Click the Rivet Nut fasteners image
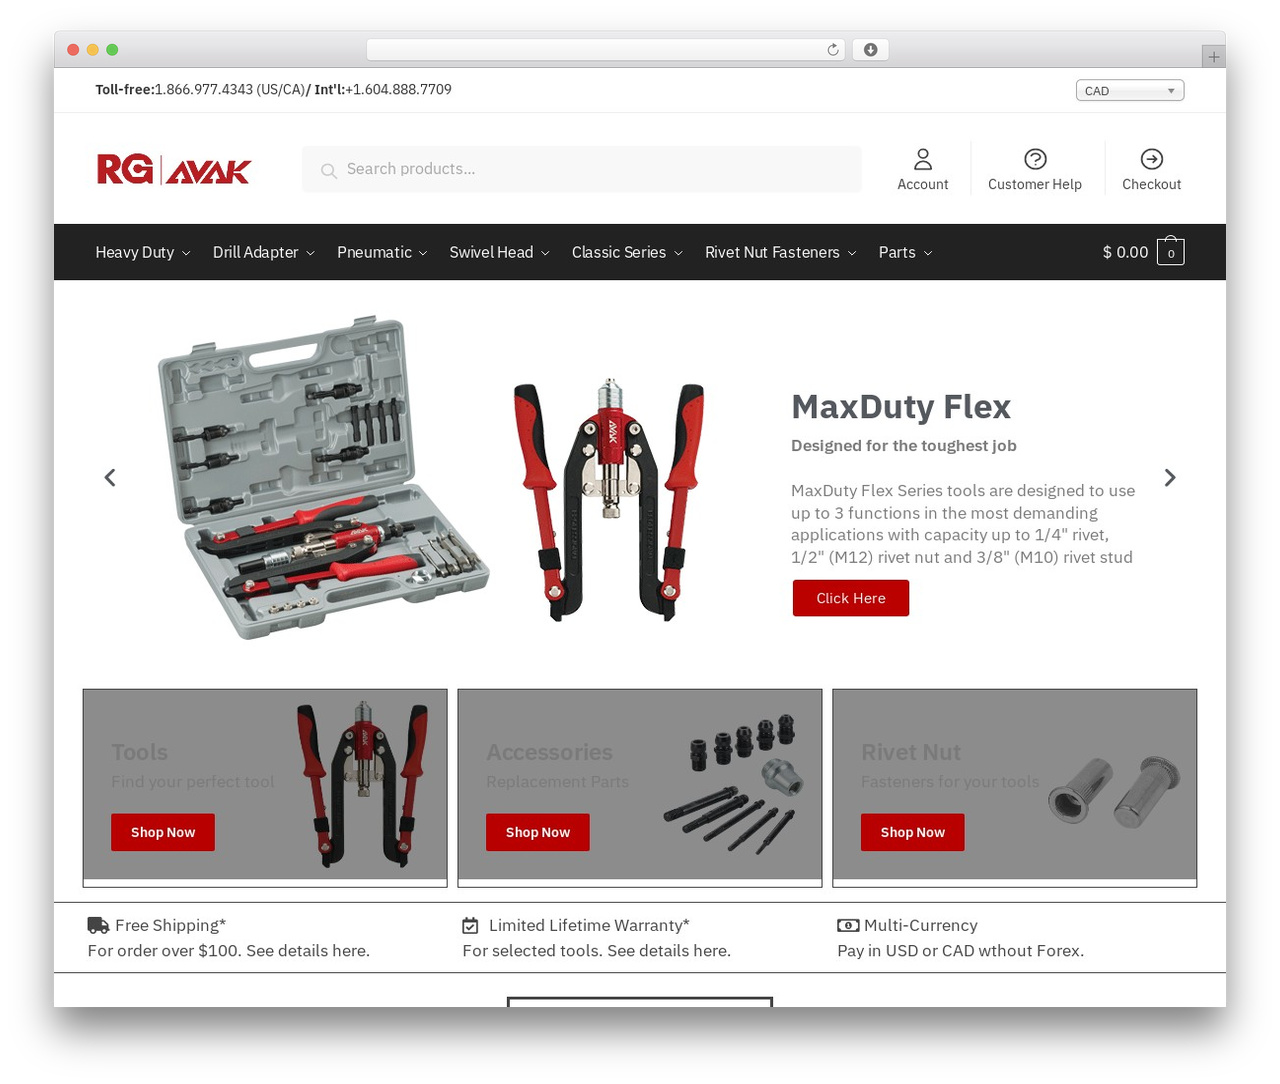The width and height of the screenshot is (1280, 1084). pyautogui.click(x=1114, y=791)
